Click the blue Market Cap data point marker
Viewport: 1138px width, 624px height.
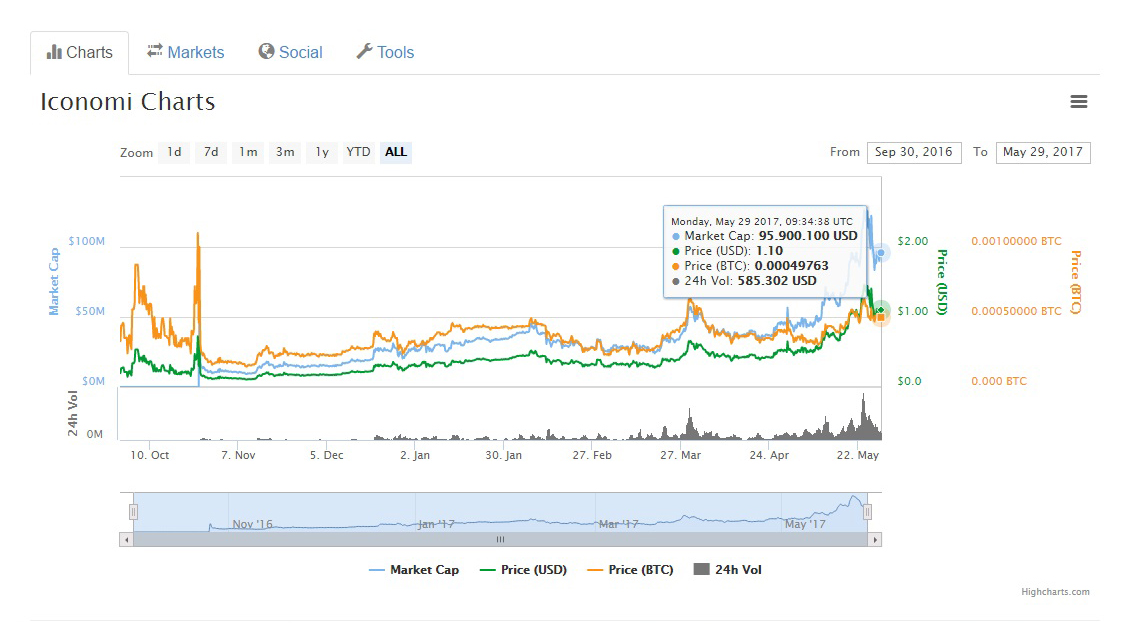880,253
